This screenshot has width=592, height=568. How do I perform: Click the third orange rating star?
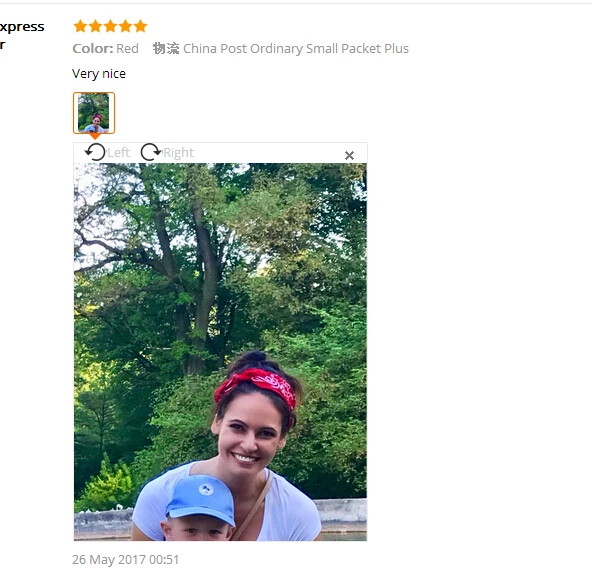click(x=110, y=26)
